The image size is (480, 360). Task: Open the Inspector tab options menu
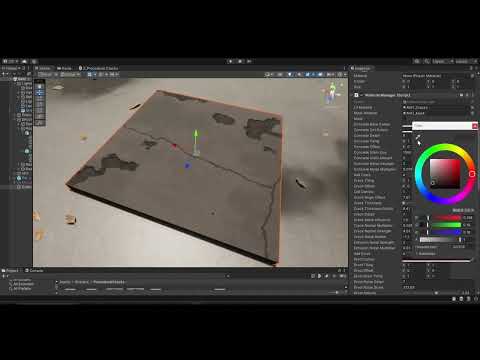(x=476, y=68)
